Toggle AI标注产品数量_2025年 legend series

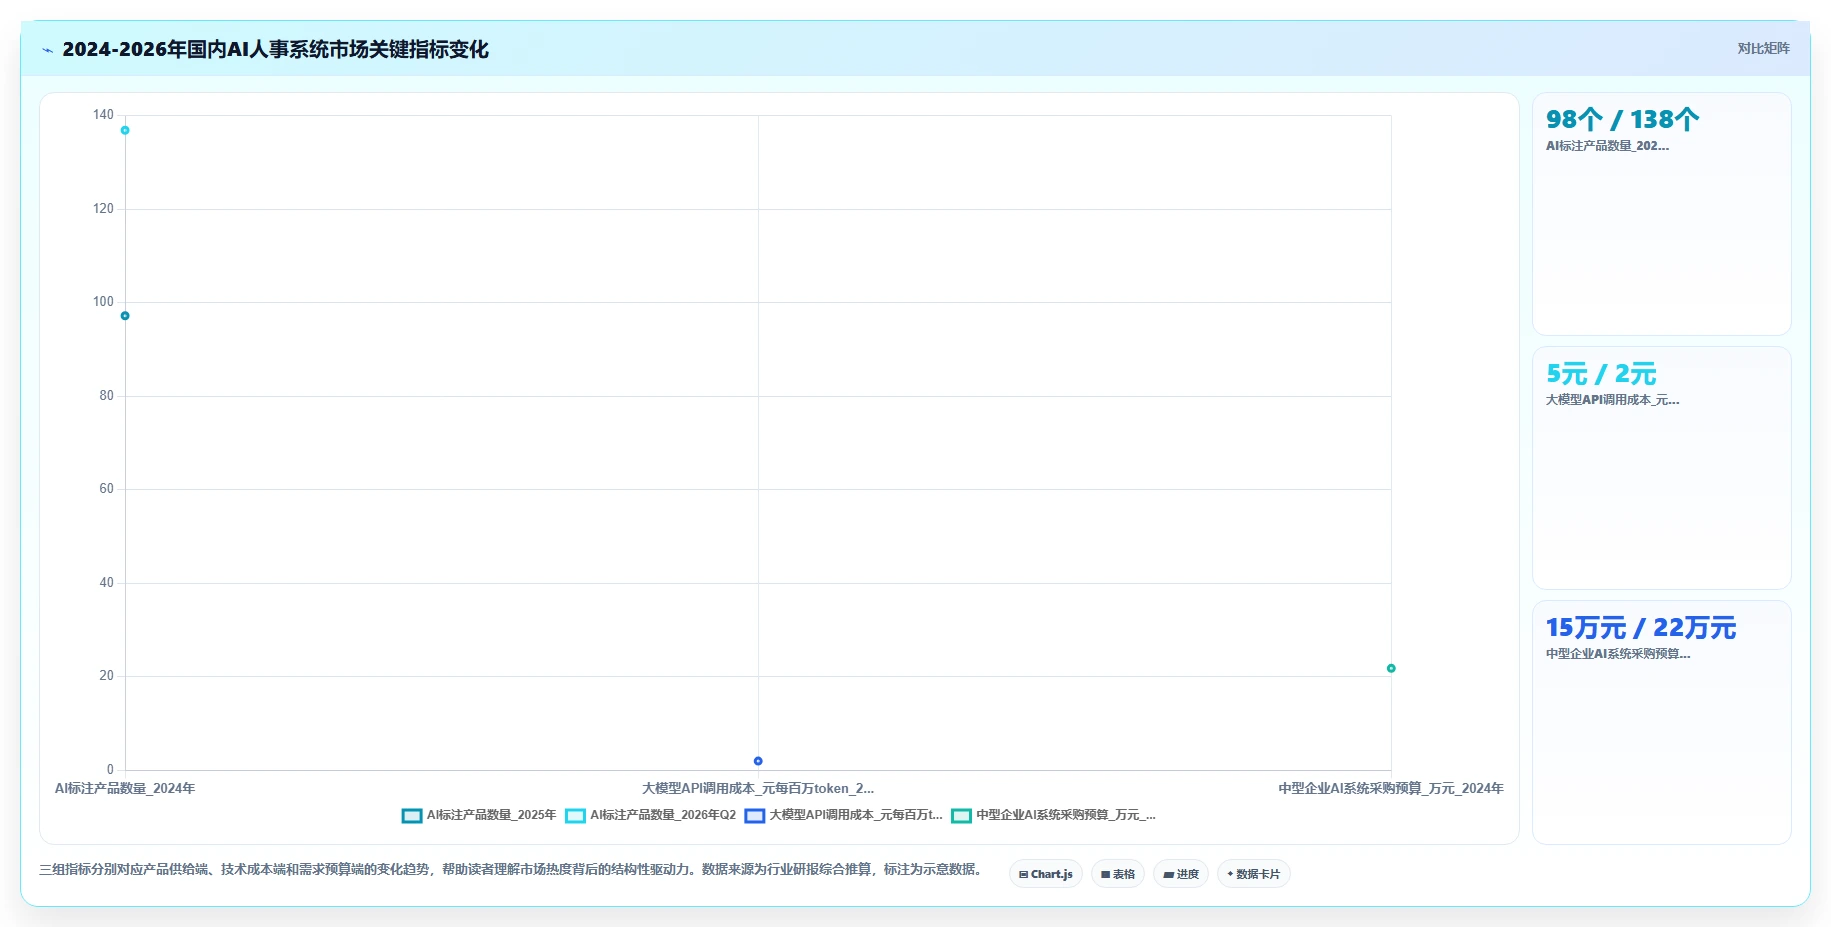[x=479, y=815]
